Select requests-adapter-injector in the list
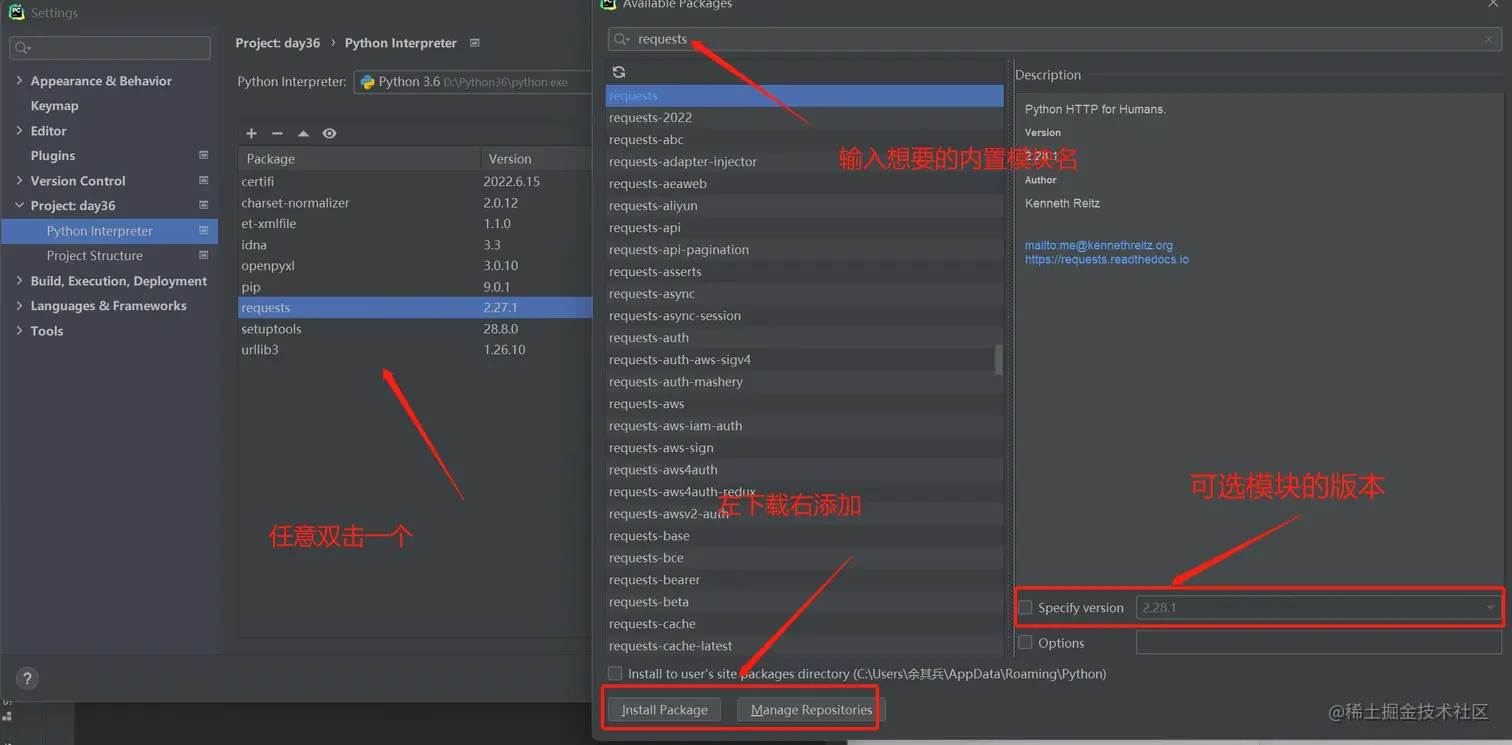This screenshot has height=745, width=1512. [805, 162]
